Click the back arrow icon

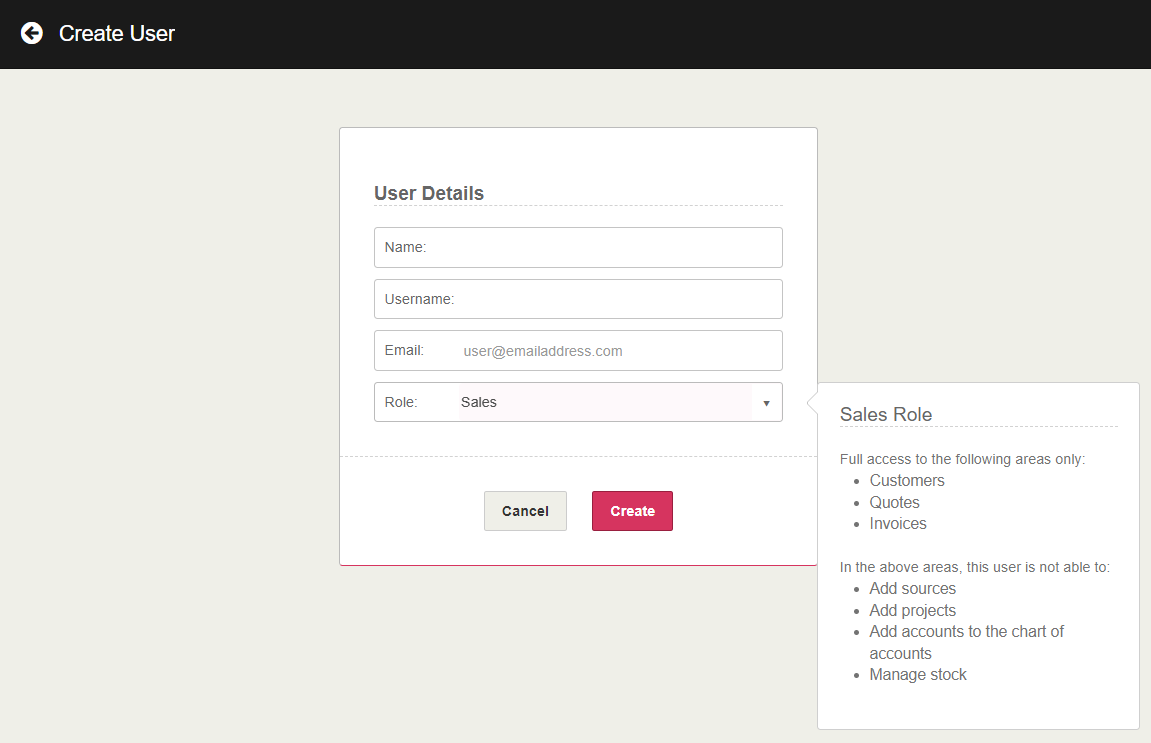click(32, 33)
